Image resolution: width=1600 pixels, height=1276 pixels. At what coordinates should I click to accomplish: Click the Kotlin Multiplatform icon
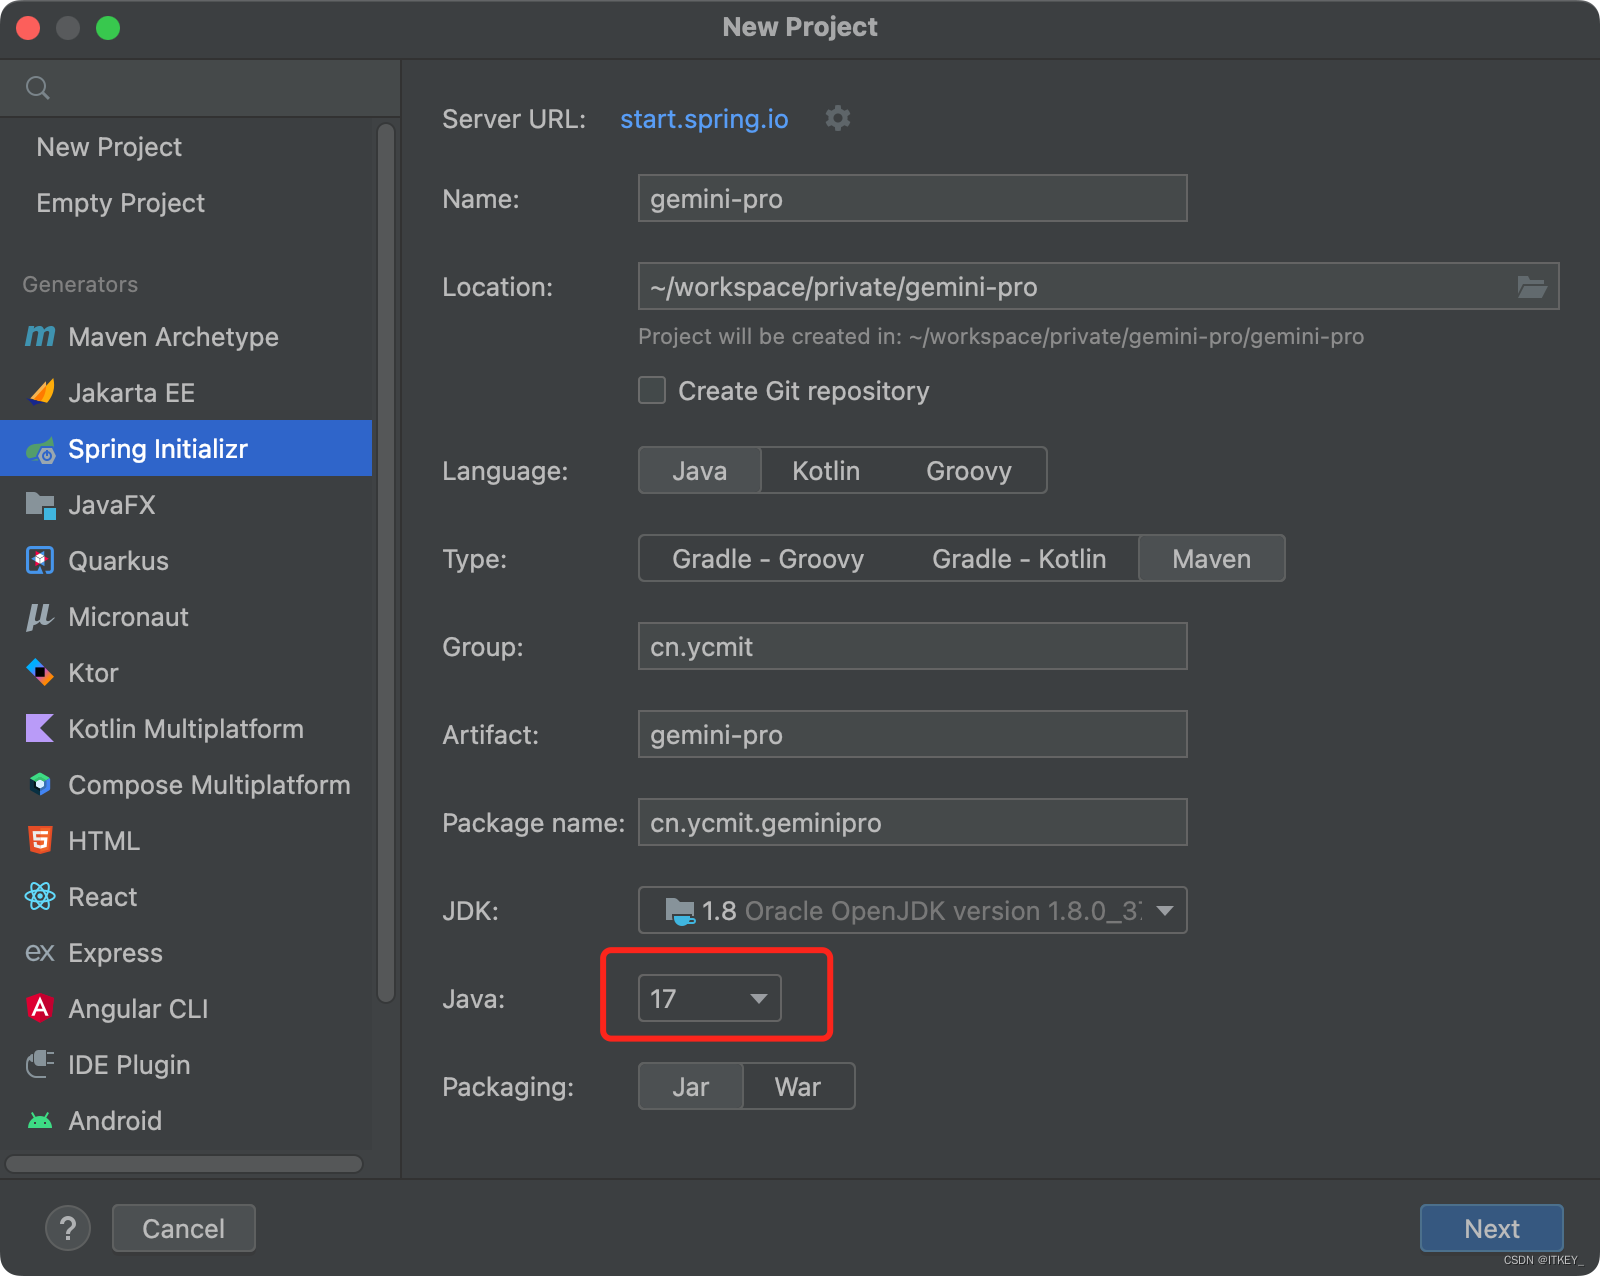tap(40, 728)
